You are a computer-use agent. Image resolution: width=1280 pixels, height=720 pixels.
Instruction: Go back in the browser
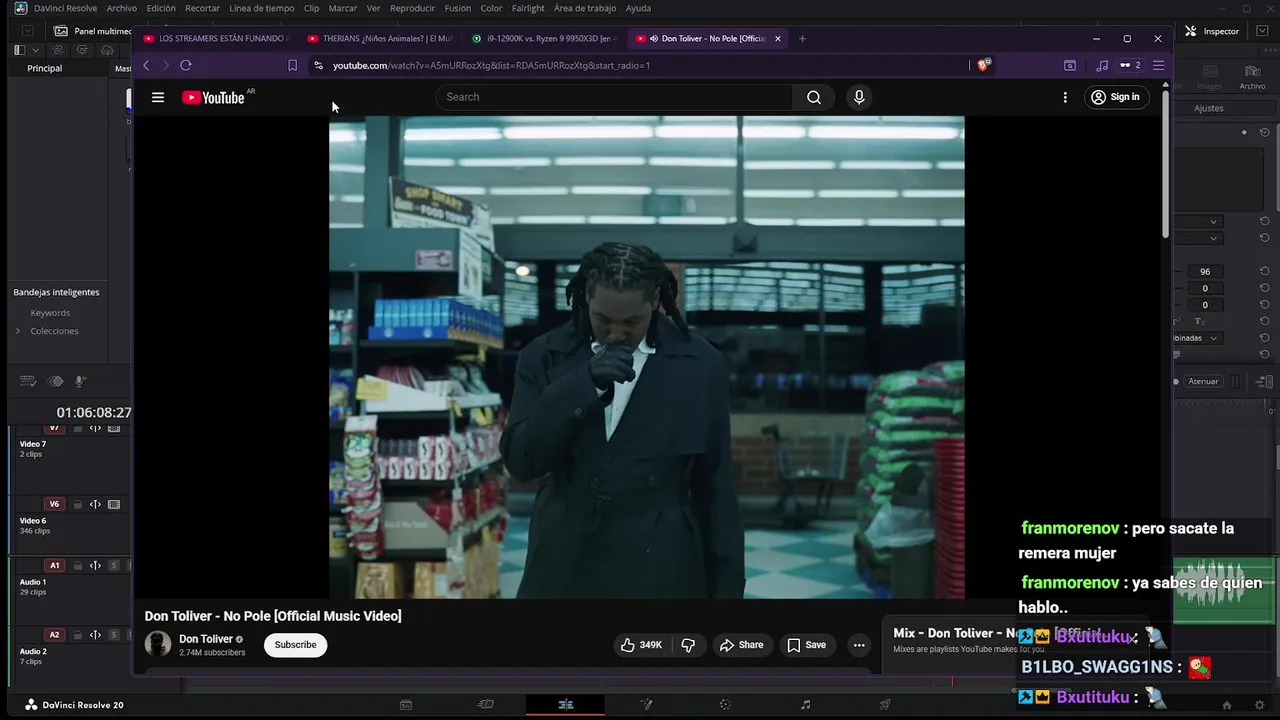(x=146, y=65)
